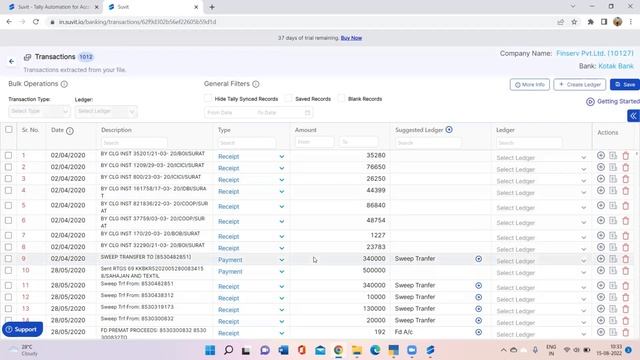The image size is (640, 360).
Task: Enable Hide Tally Synced Records checkbox
Action: click(x=208, y=98)
